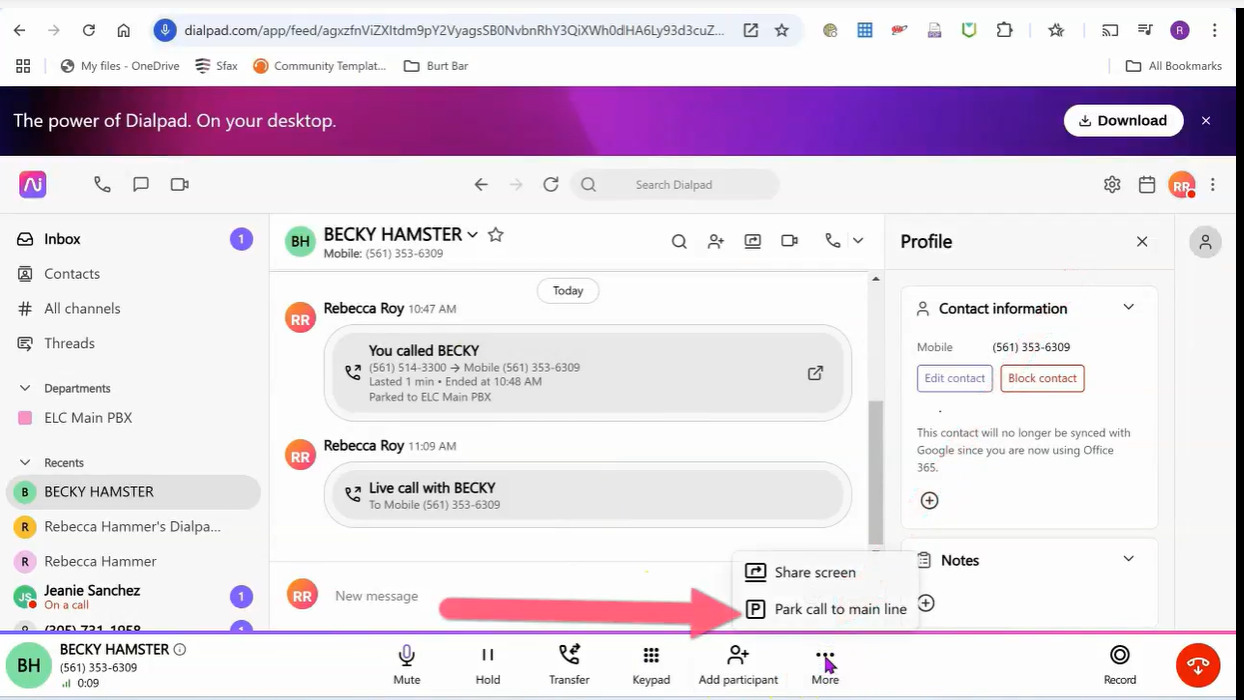This screenshot has width=1244, height=700.
Task: Focus the Search Dialpad field
Action: click(x=674, y=184)
